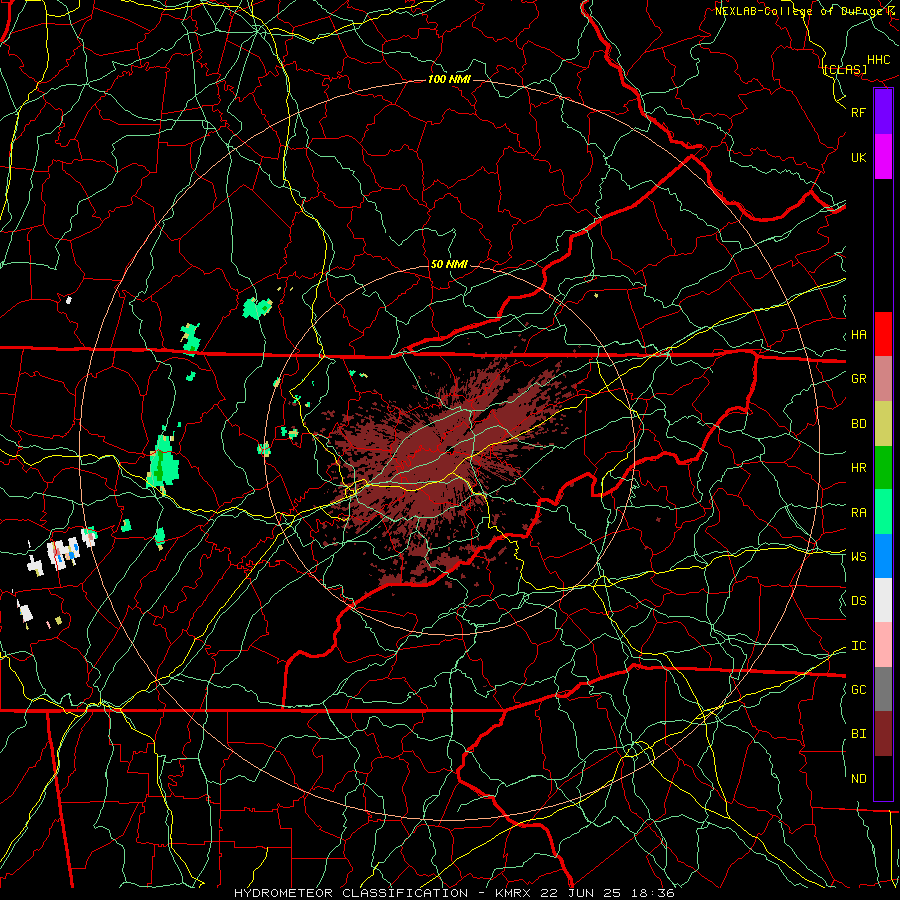Click the KMRX radar site identifier
This screenshot has height=900, width=900.
(x=512, y=893)
